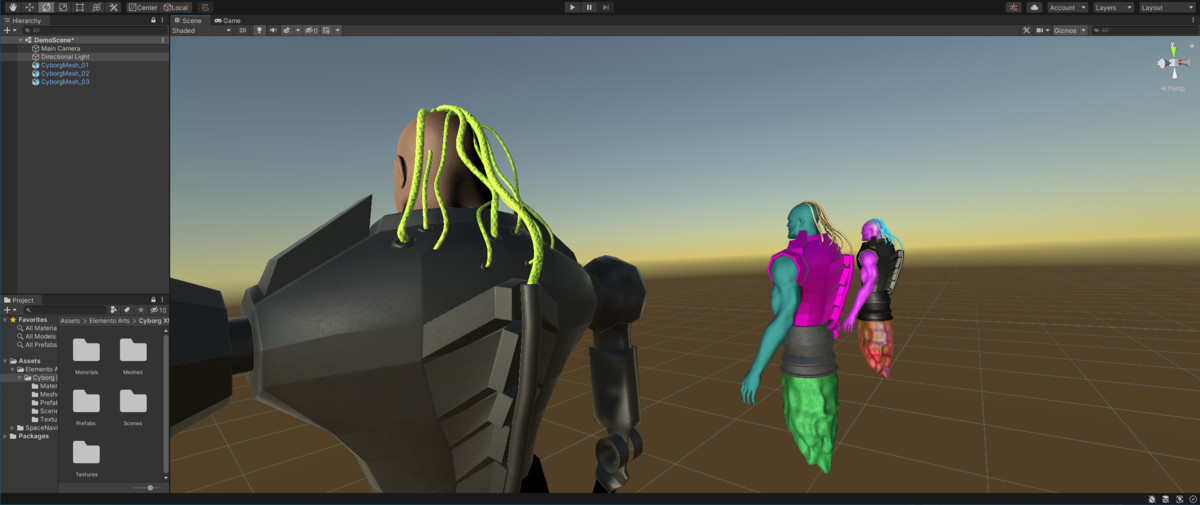Expand the Gizmos dropdown

pyautogui.click(x=1069, y=30)
